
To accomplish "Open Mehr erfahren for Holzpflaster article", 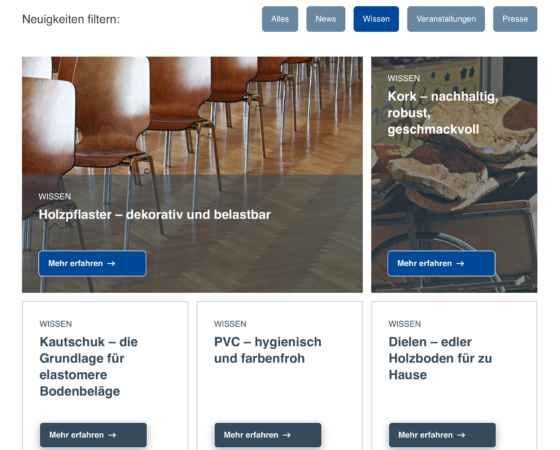I will click(x=92, y=264).
